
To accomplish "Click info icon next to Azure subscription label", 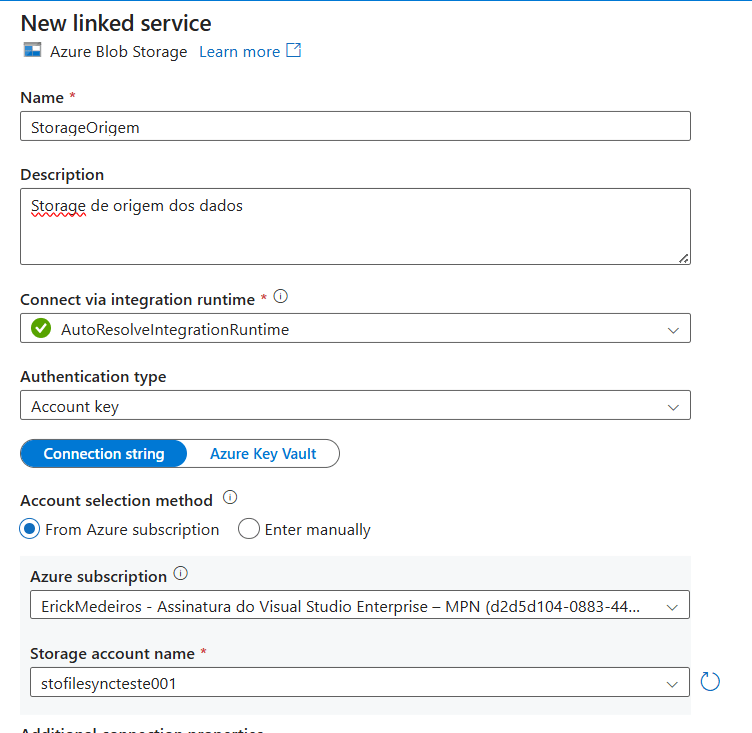I will point(181,574).
